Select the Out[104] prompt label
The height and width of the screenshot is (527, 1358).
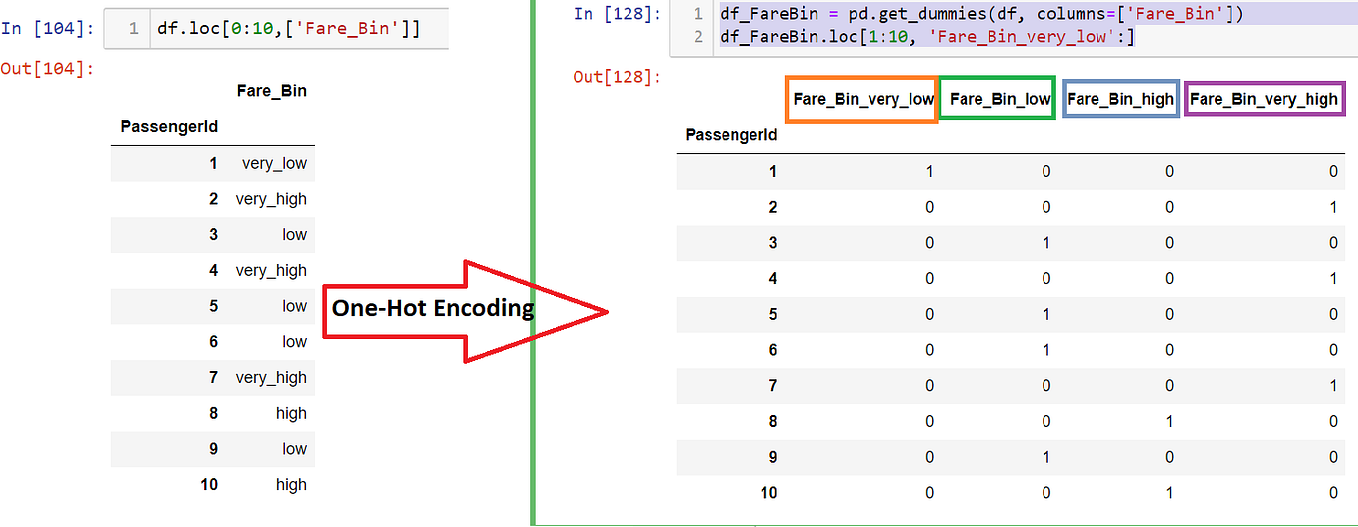[x=48, y=68]
